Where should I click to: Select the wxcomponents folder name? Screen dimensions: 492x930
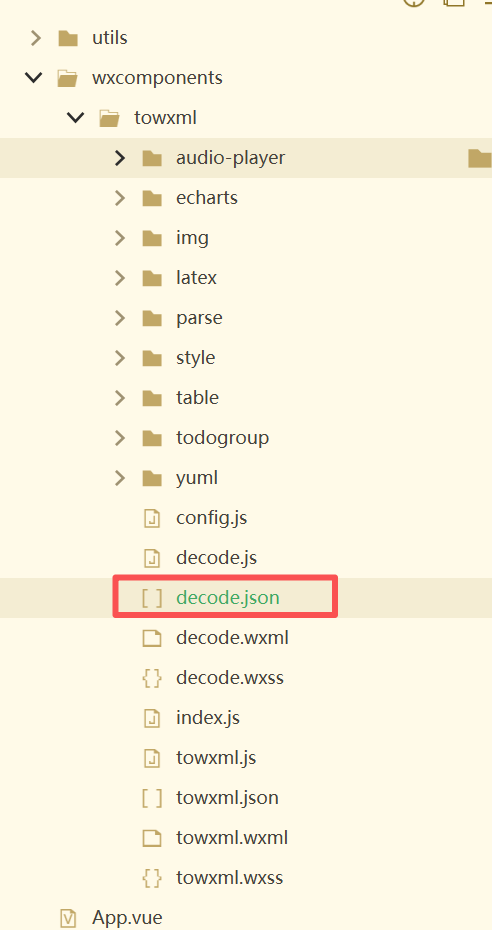click(157, 78)
